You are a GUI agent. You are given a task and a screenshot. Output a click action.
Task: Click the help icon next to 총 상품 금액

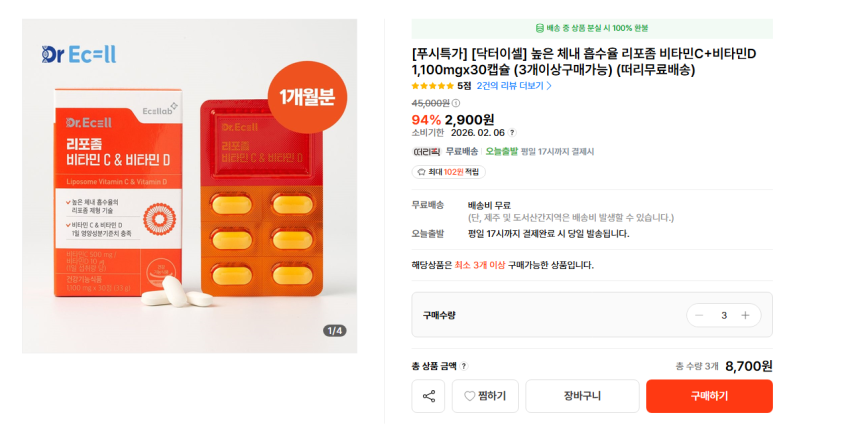tap(464, 367)
